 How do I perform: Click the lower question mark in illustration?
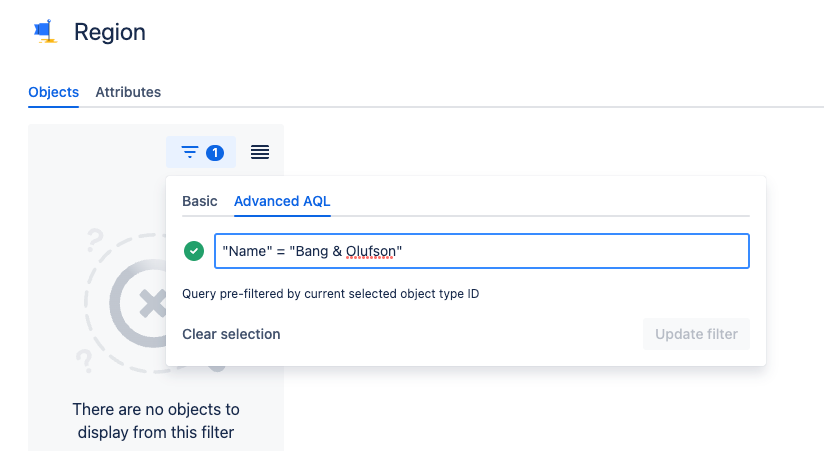coord(84,358)
